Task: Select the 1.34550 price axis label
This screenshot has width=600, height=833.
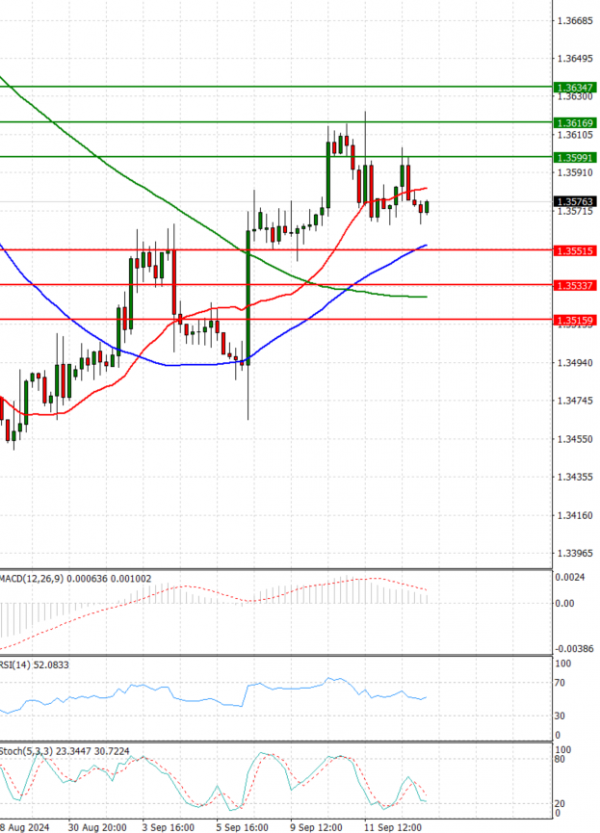Action: coord(574,439)
